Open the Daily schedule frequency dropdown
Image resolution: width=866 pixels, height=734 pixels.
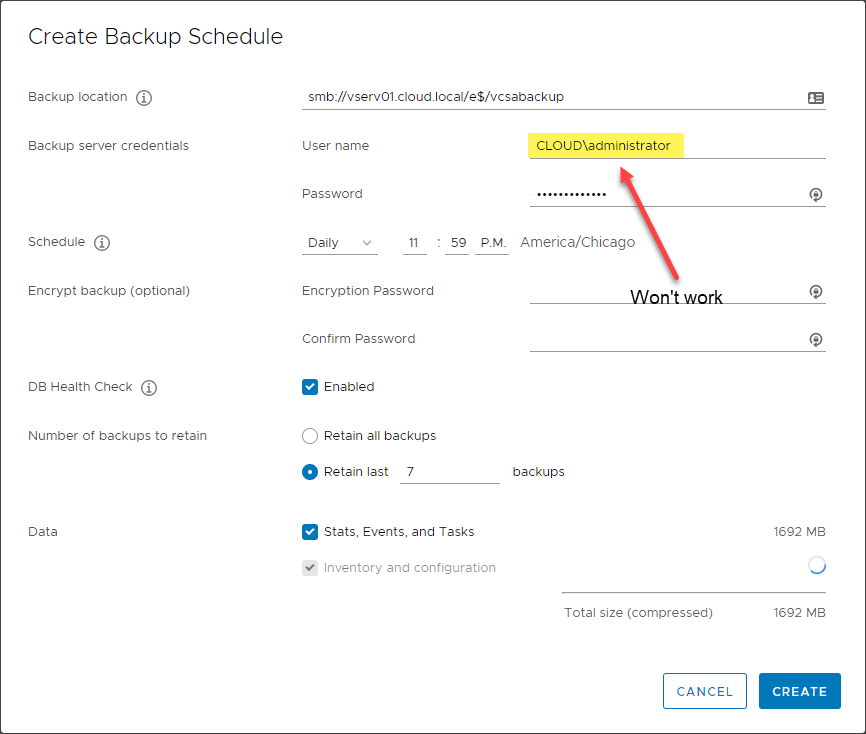340,243
